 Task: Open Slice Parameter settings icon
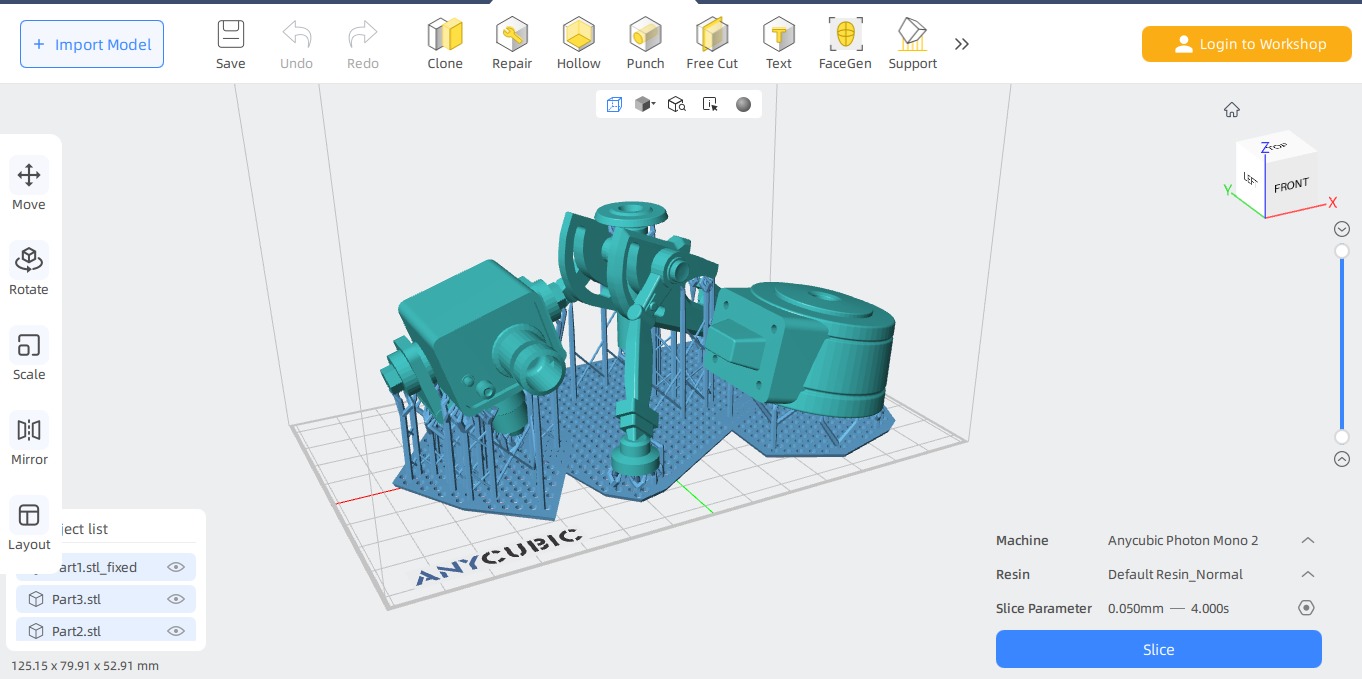coord(1306,608)
